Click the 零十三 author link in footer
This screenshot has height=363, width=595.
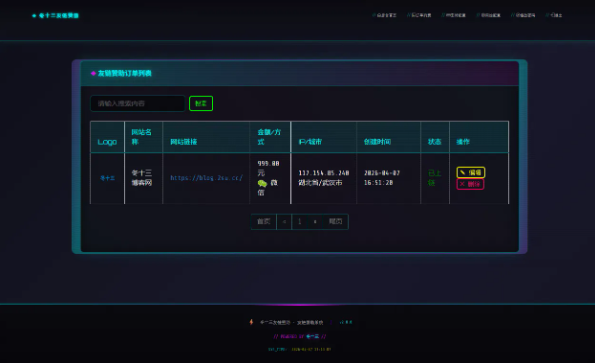coord(312,336)
